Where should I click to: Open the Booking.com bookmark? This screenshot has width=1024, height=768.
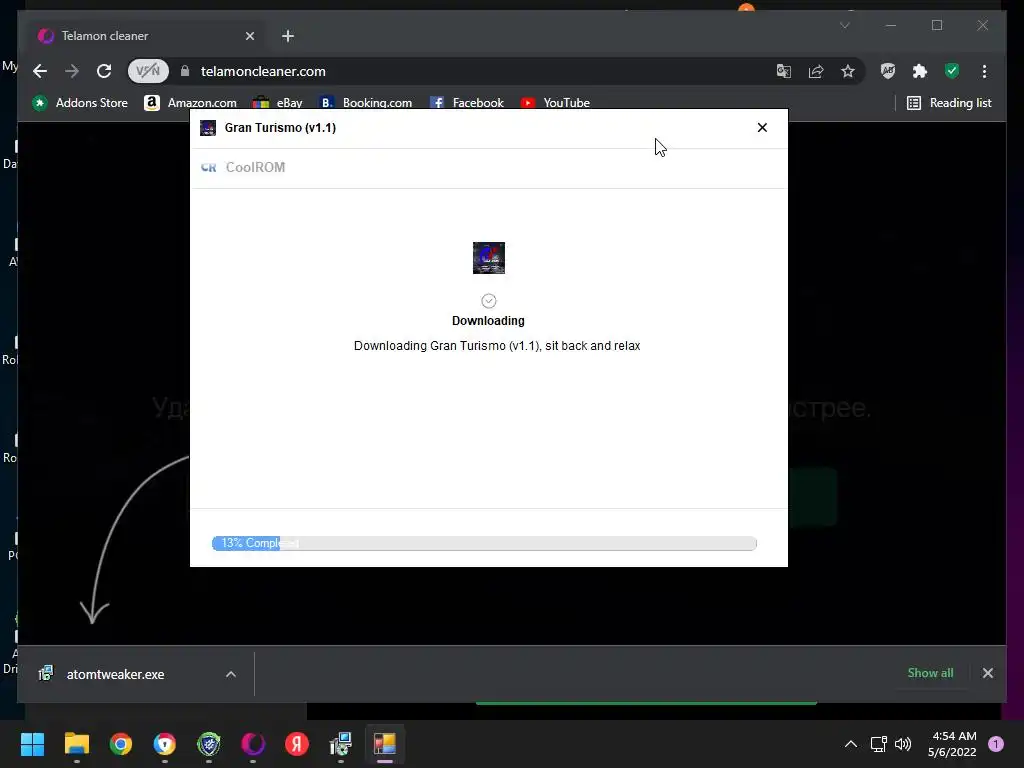point(366,103)
